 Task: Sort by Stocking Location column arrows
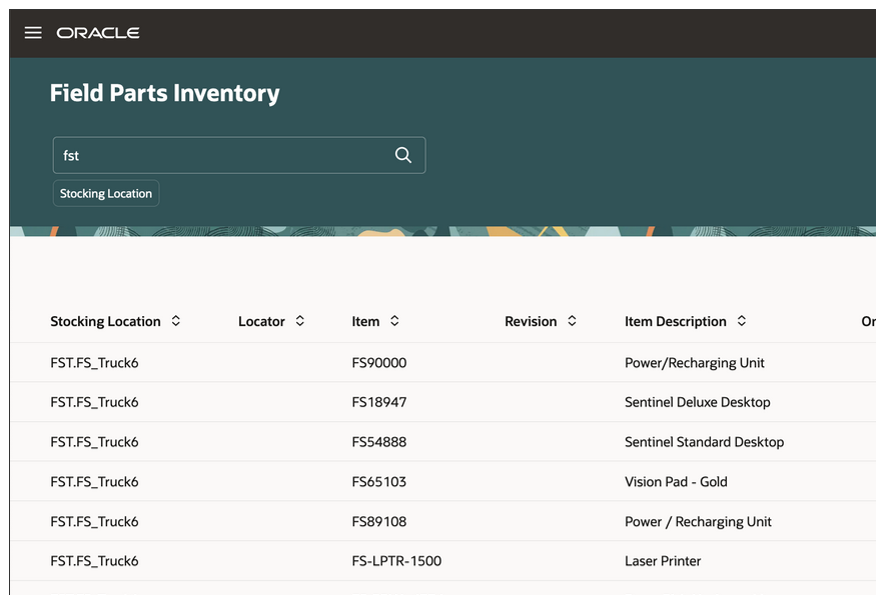176,321
